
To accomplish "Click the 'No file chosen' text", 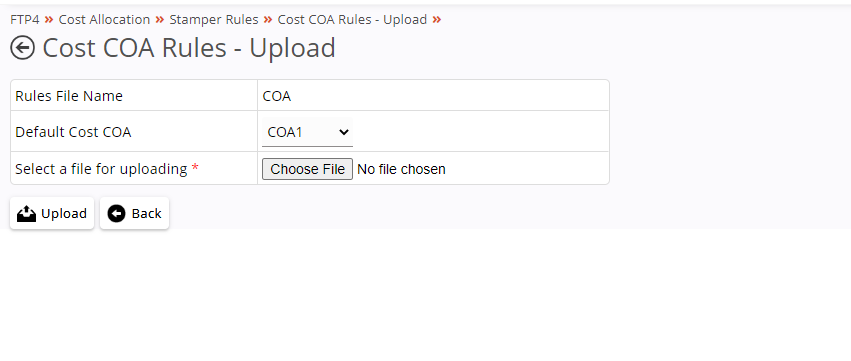I will click(401, 169).
